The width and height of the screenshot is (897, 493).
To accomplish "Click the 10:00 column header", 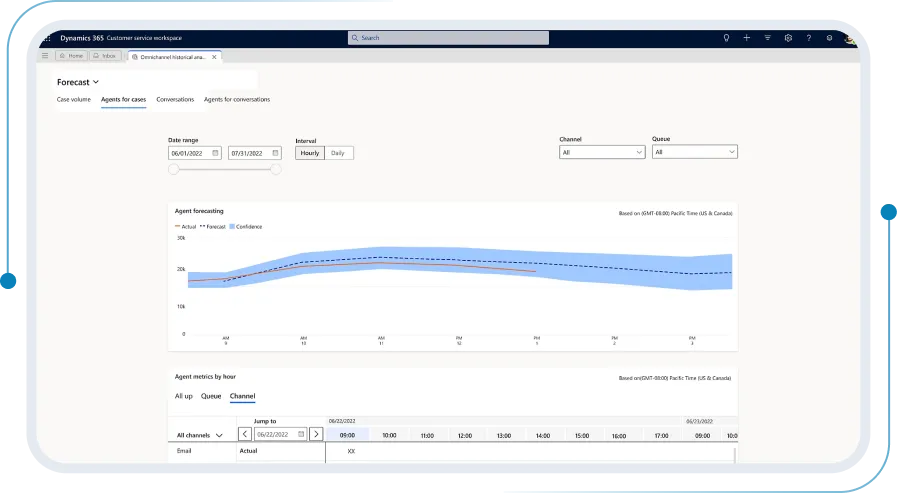I will (x=389, y=435).
